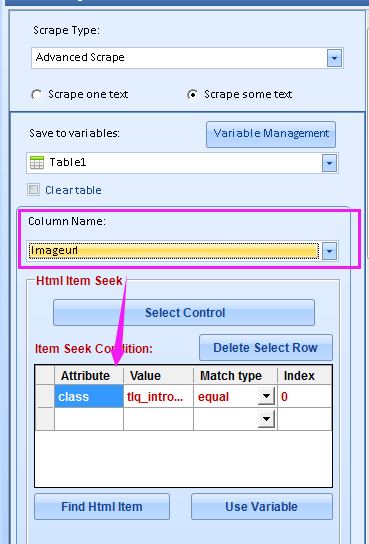Enable the Clear table checkbox
The width and height of the screenshot is (369, 544).
click(33, 190)
